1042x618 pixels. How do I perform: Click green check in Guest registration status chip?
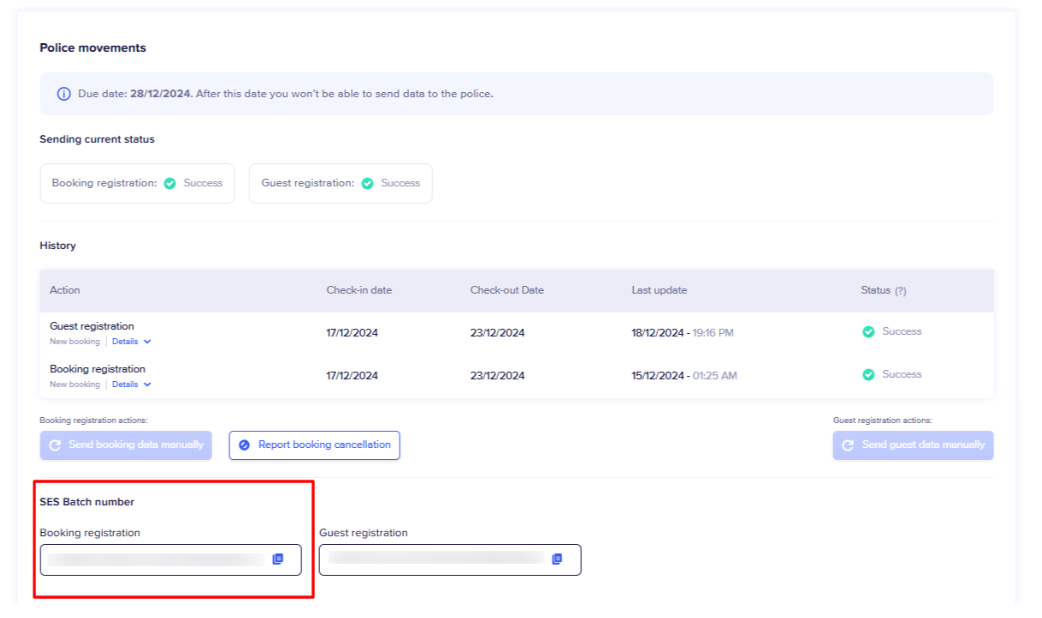click(367, 183)
